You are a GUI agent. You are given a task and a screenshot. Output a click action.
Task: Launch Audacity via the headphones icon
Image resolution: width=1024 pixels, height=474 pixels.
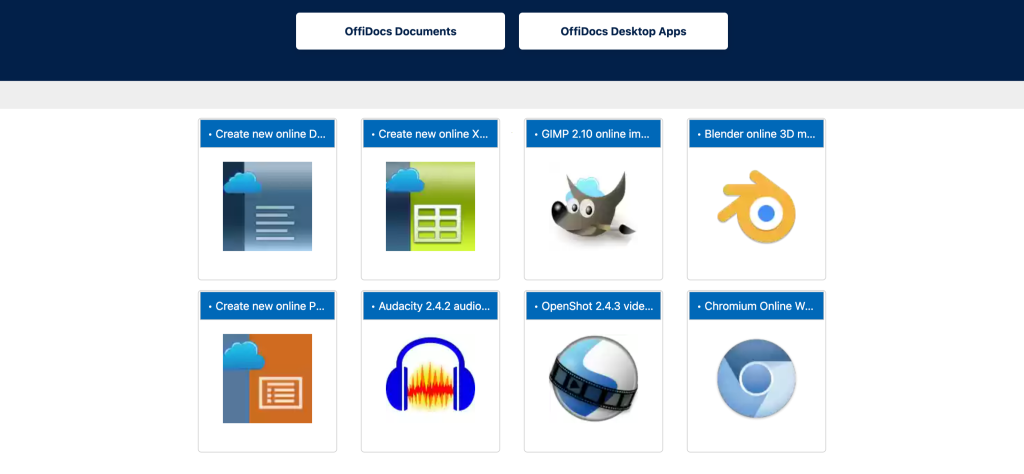pos(430,374)
